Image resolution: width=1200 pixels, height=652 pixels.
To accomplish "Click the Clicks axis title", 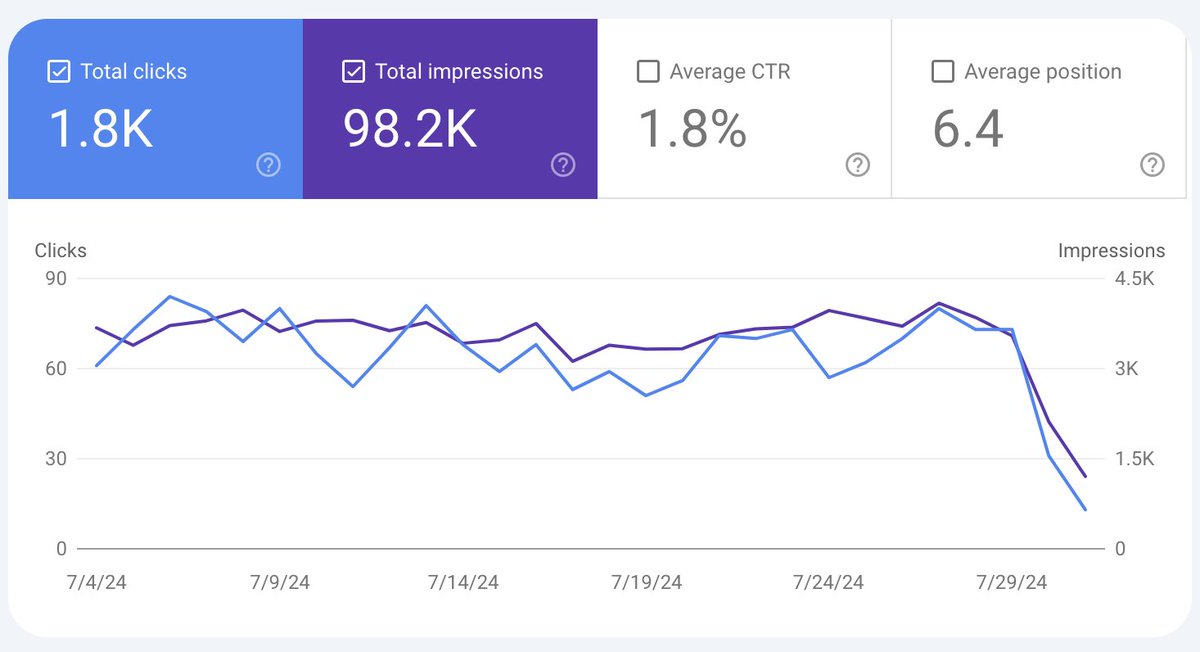I will (x=61, y=251).
